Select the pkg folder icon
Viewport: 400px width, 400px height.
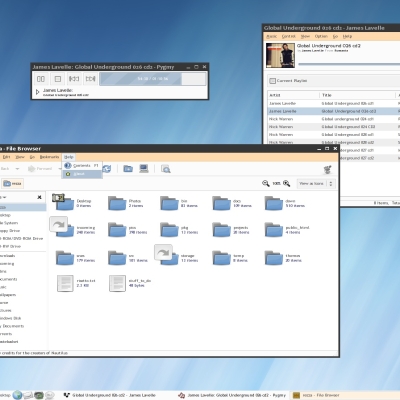169,230
